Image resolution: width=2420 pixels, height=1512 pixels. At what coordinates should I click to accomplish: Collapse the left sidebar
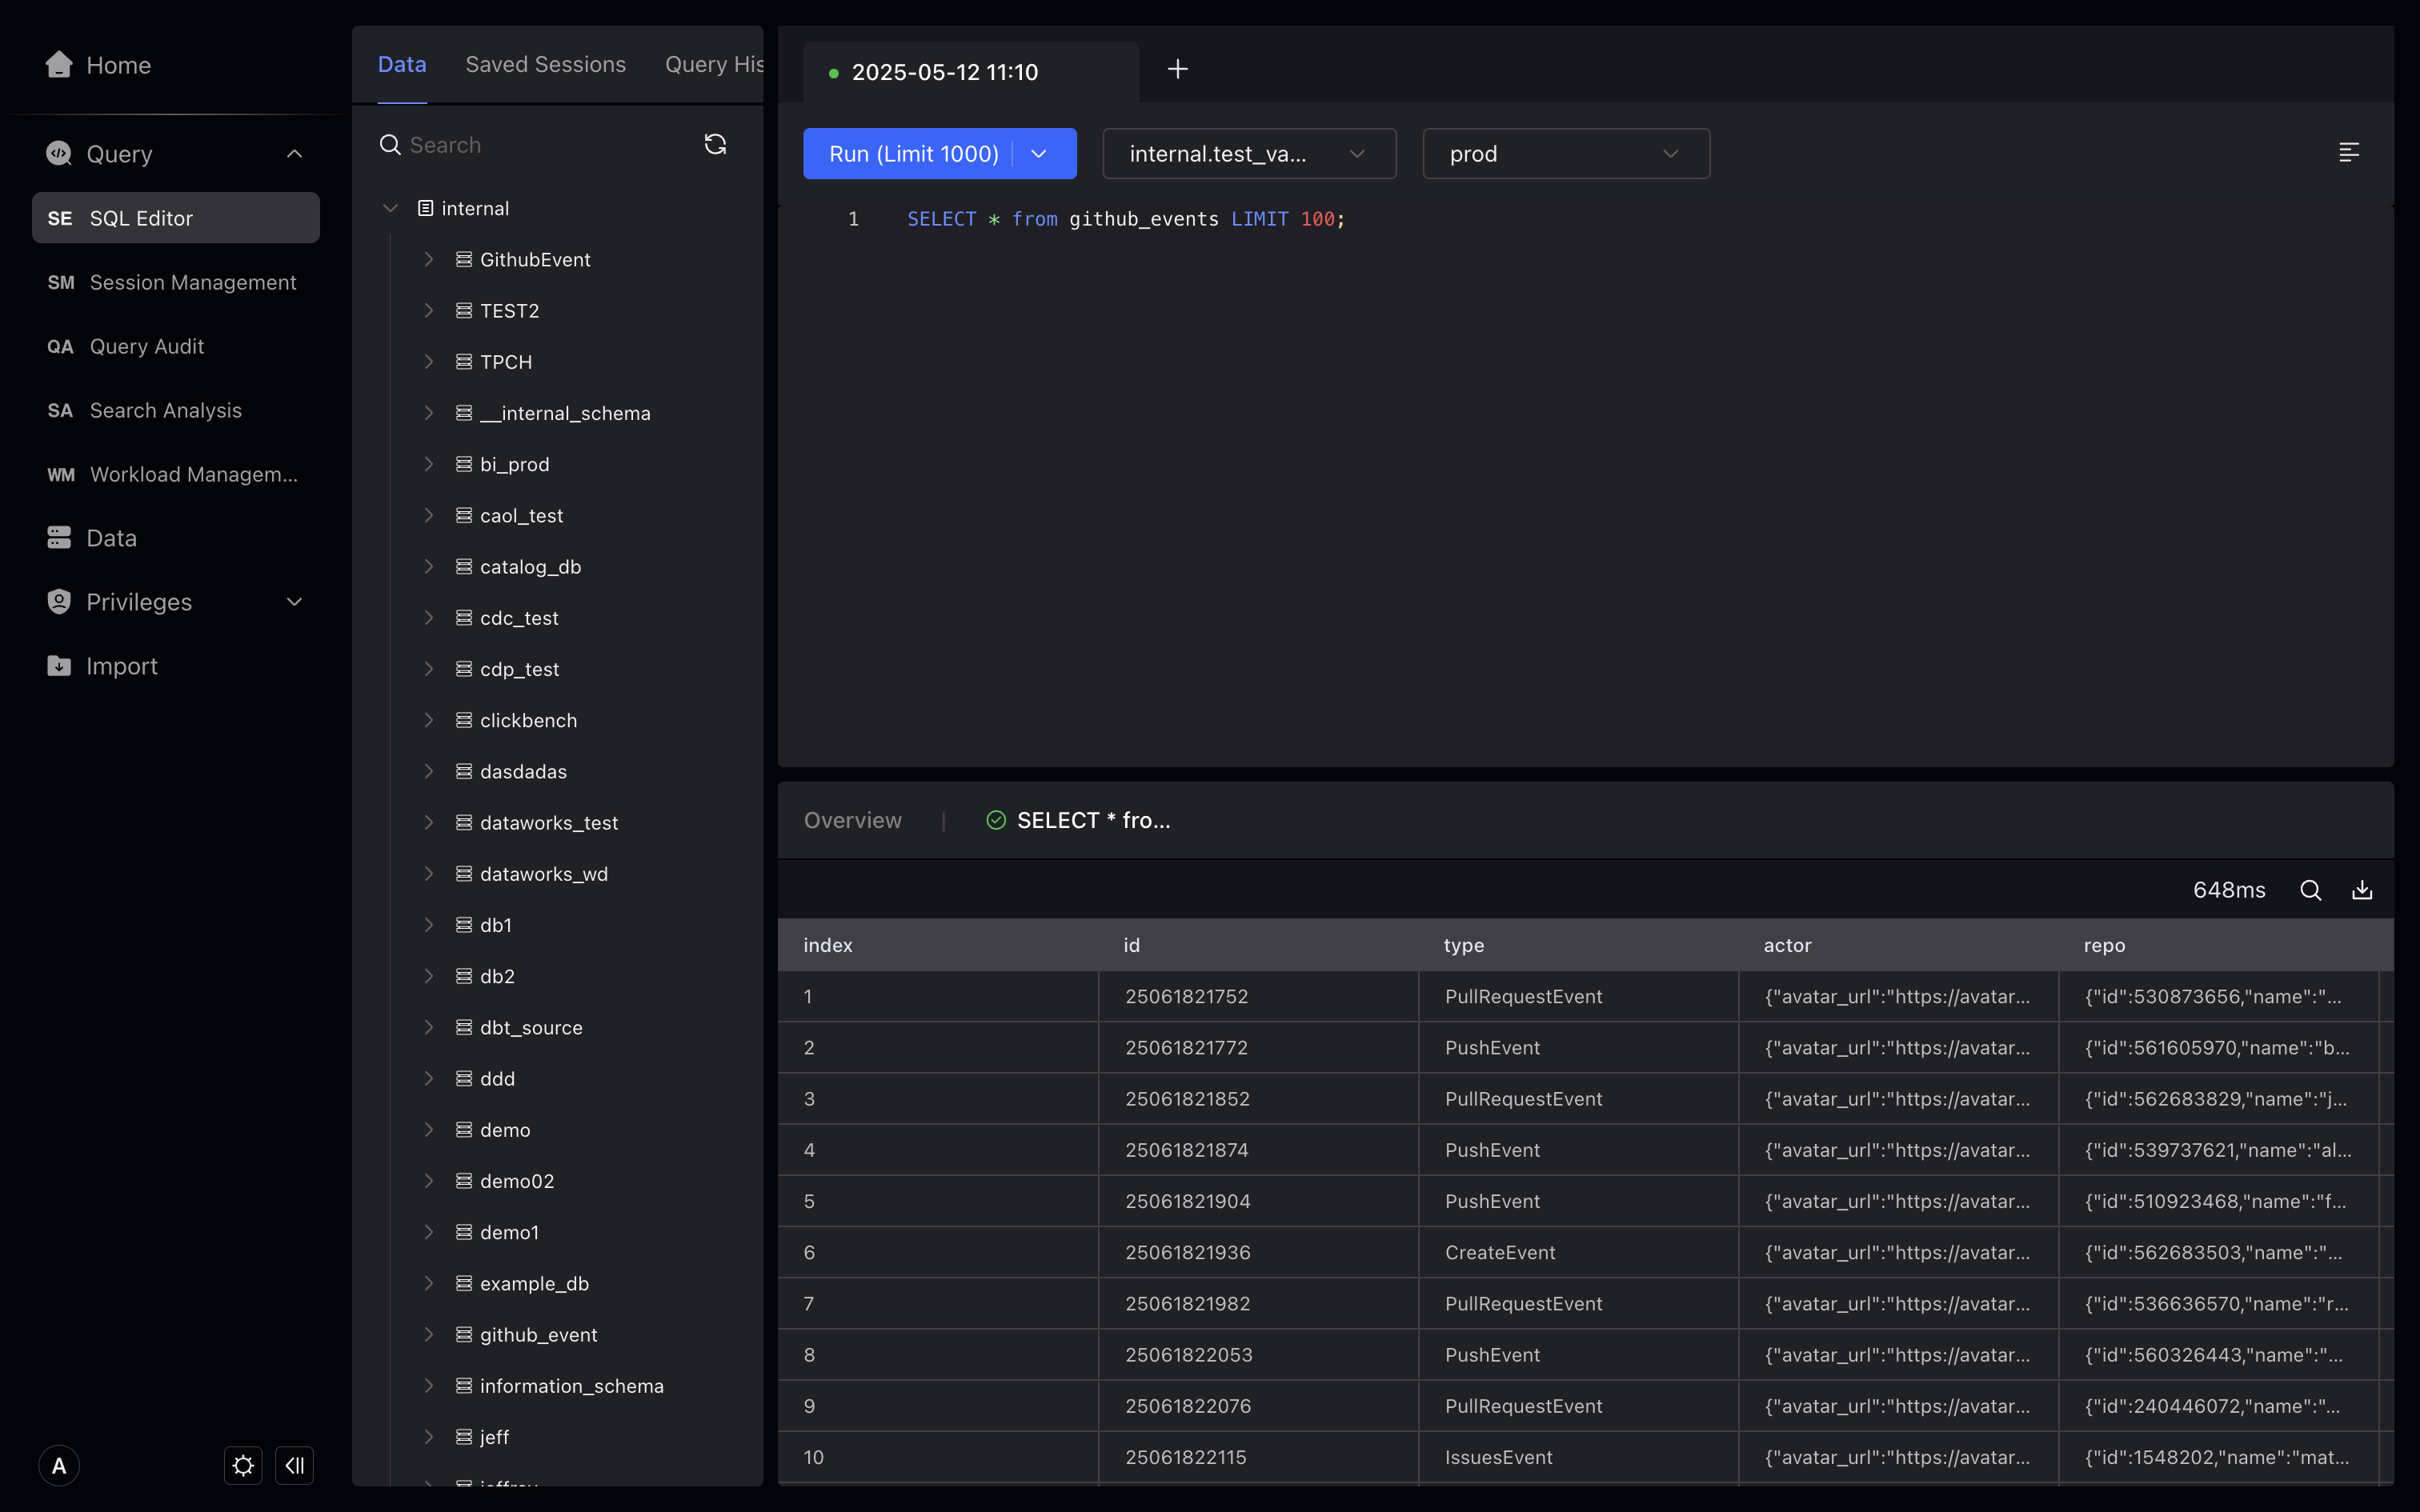tap(294, 1466)
